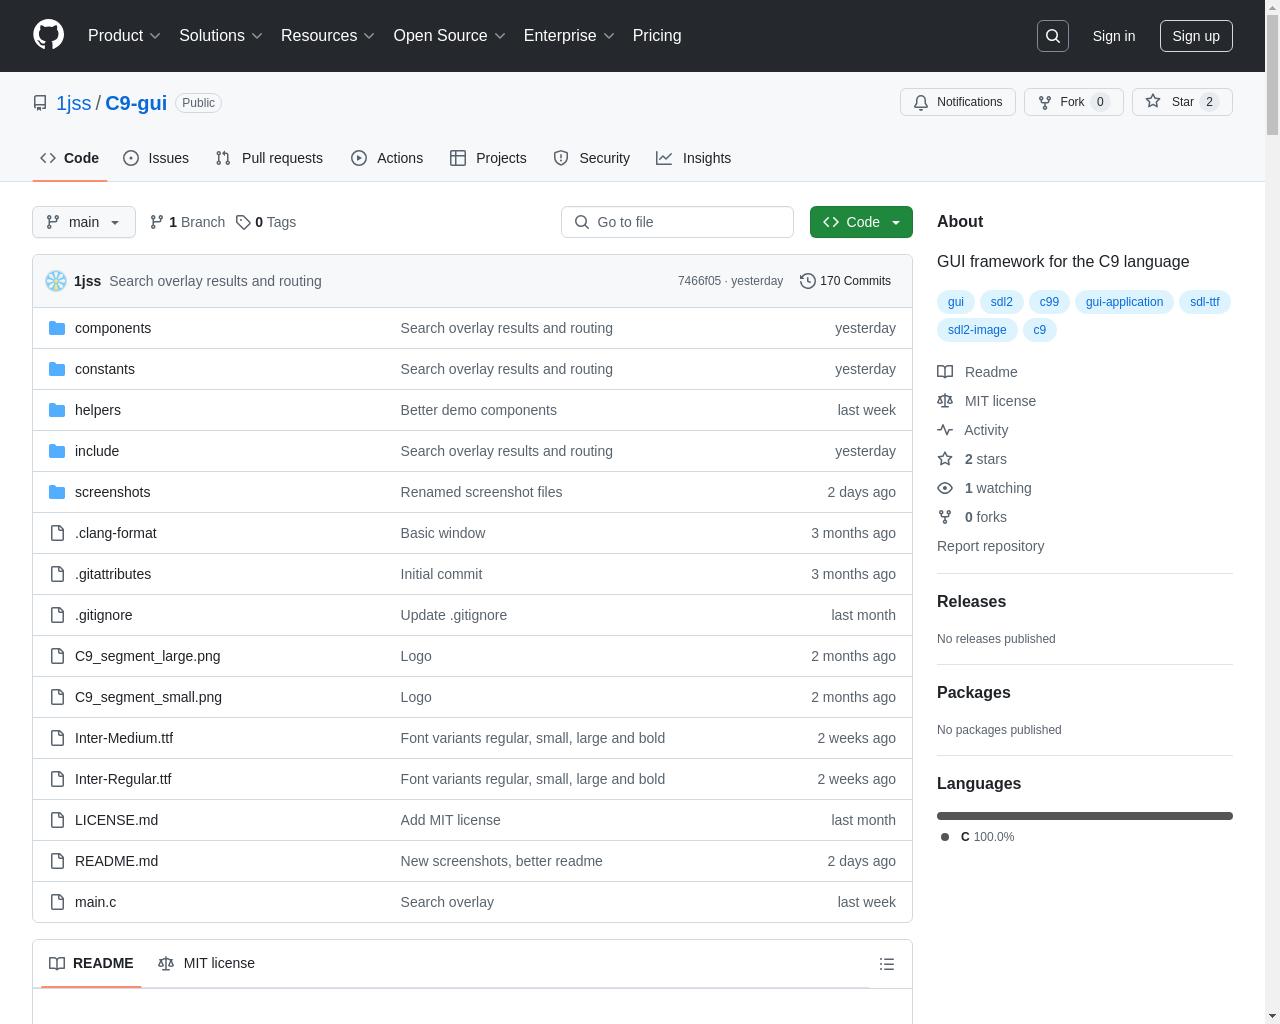Expand the Solutions menu
The image size is (1280, 1024).
(220, 36)
